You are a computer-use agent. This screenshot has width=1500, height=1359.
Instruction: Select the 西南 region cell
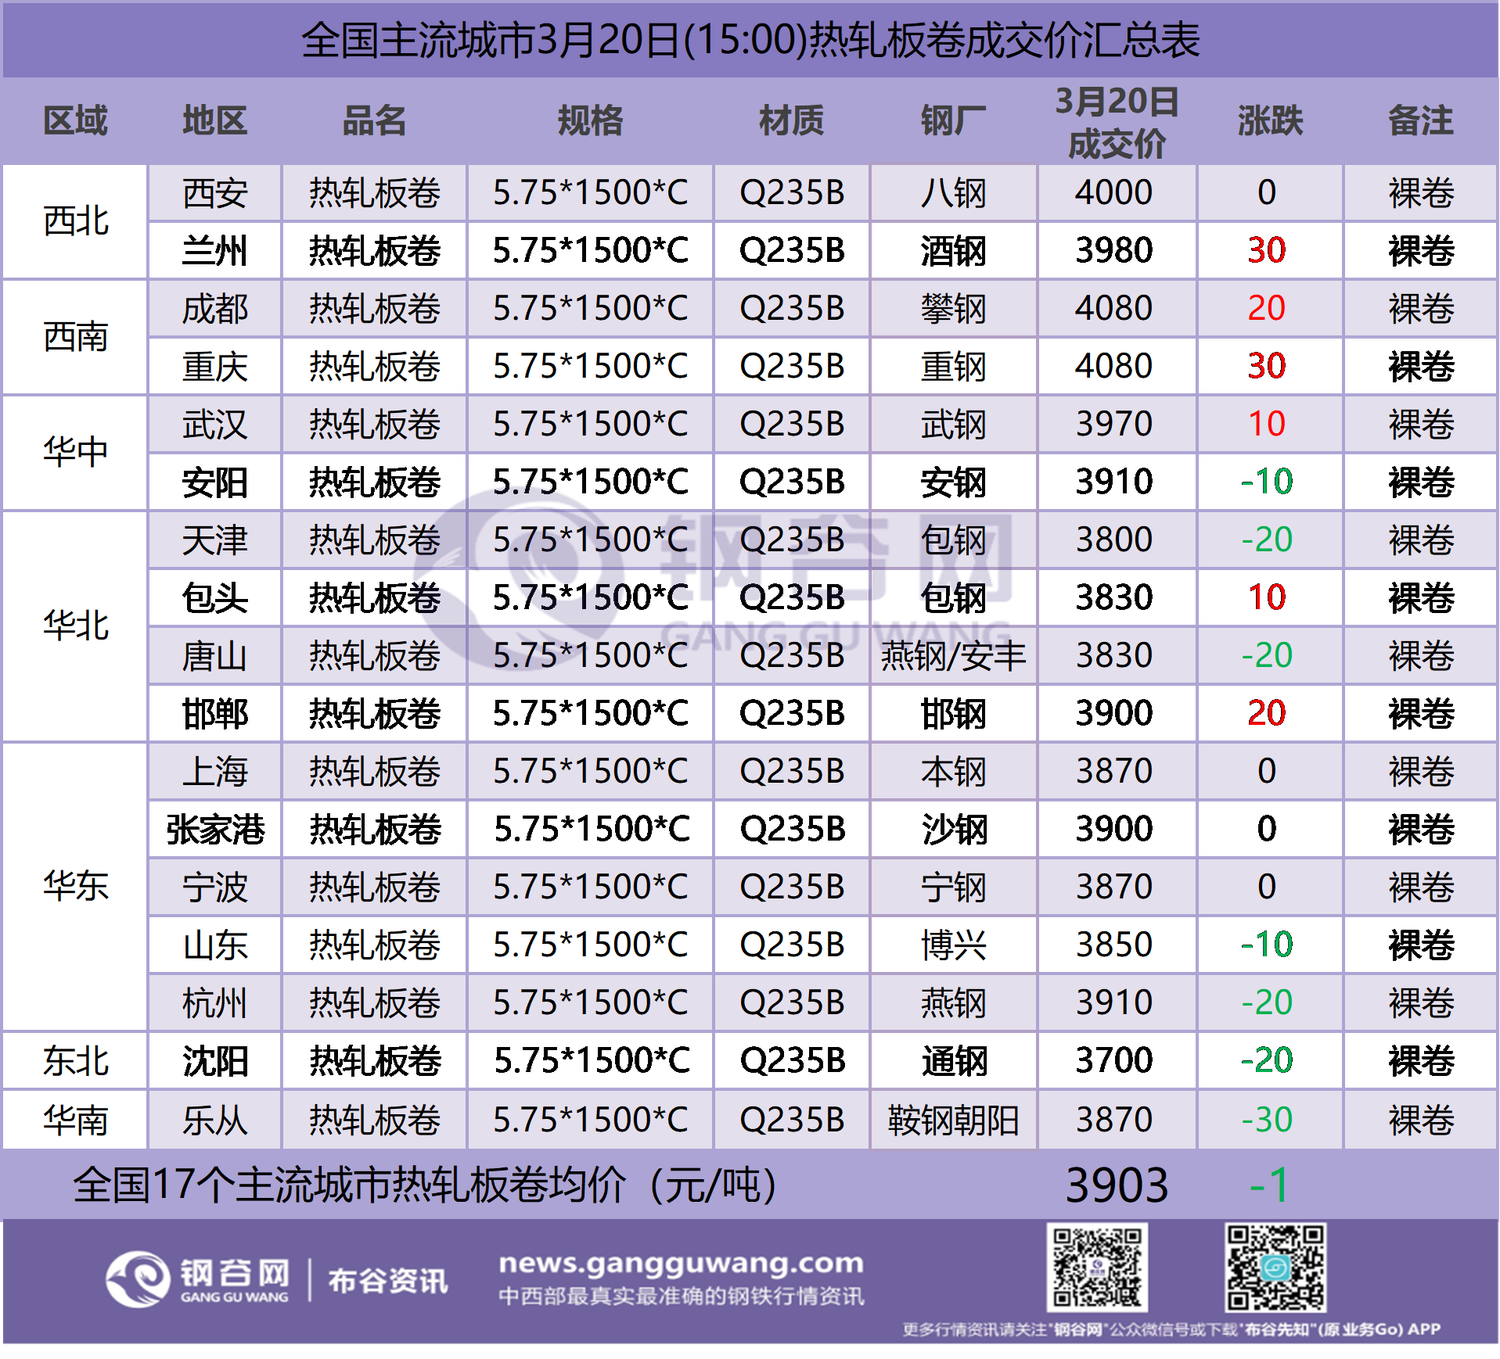(x=75, y=337)
